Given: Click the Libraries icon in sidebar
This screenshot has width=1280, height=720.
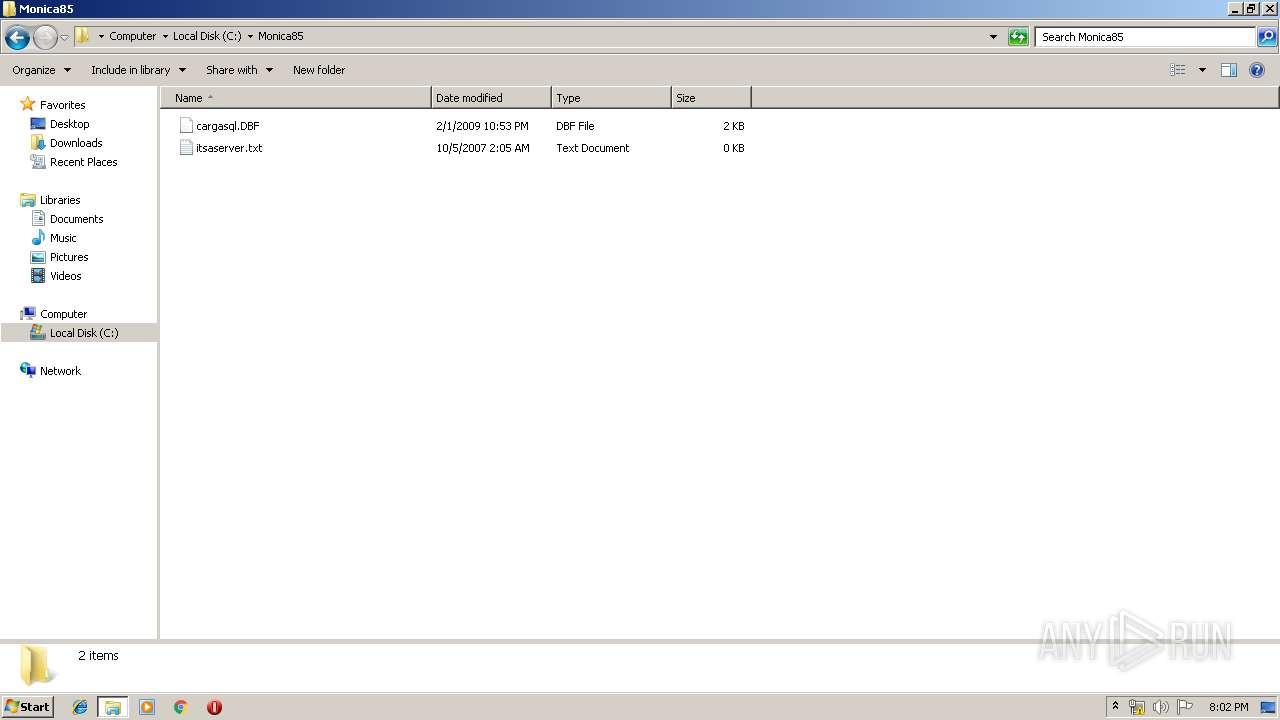Looking at the screenshot, I should (28, 200).
